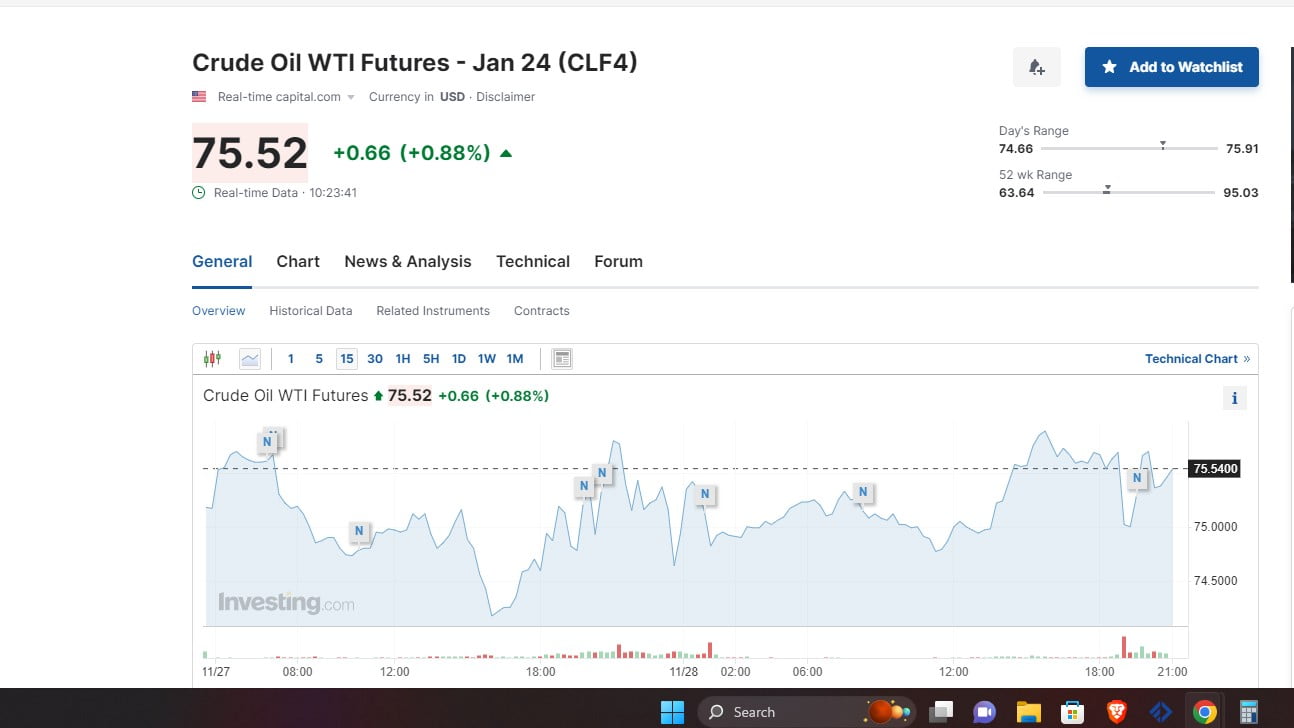Image resolution: width=1294 pixels, height=728 pixels.
Task: Click the chart info 'i' icon
Action: click(x=1234, y=398)
